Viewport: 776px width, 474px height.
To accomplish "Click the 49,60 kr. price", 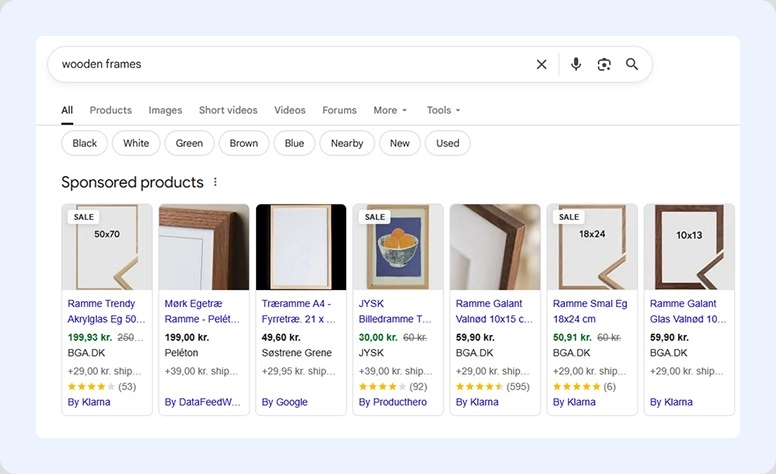I will coord(281,337).
